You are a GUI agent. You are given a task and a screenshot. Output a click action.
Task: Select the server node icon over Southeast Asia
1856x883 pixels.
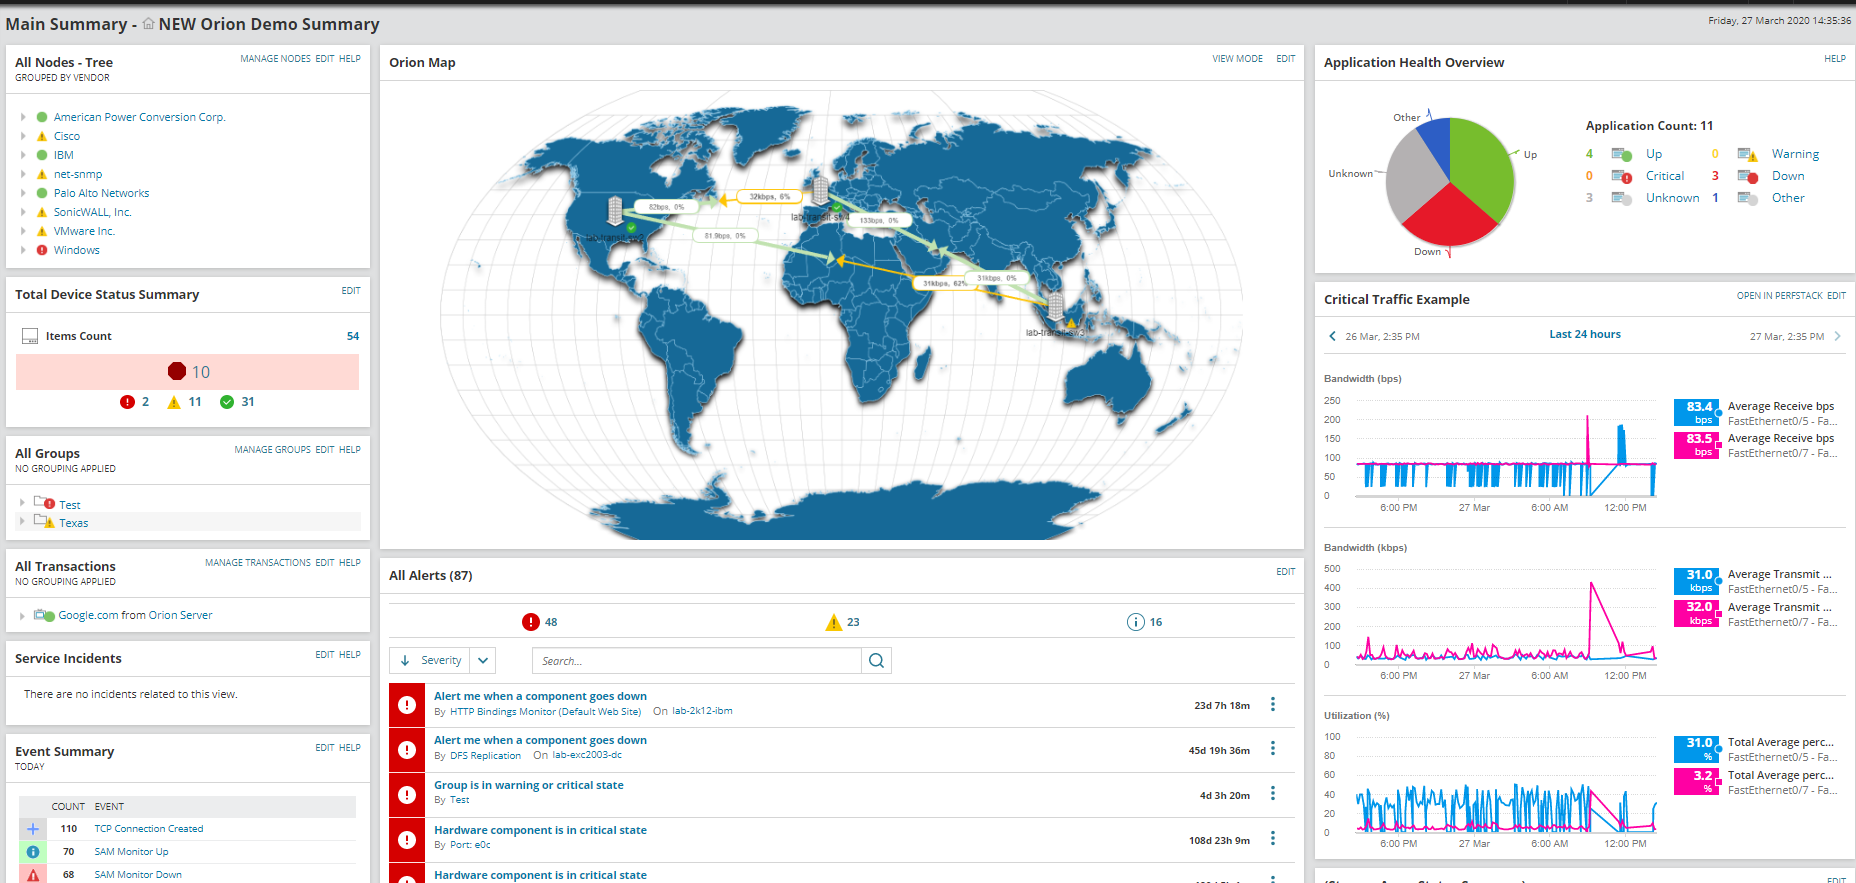click(1055, 306)
